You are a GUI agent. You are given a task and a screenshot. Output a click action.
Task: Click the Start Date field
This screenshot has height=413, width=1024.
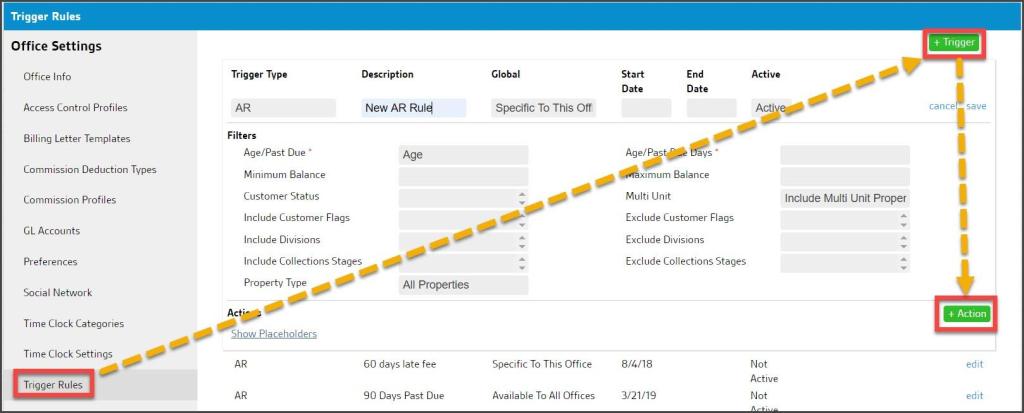click(x=646, y=108)
